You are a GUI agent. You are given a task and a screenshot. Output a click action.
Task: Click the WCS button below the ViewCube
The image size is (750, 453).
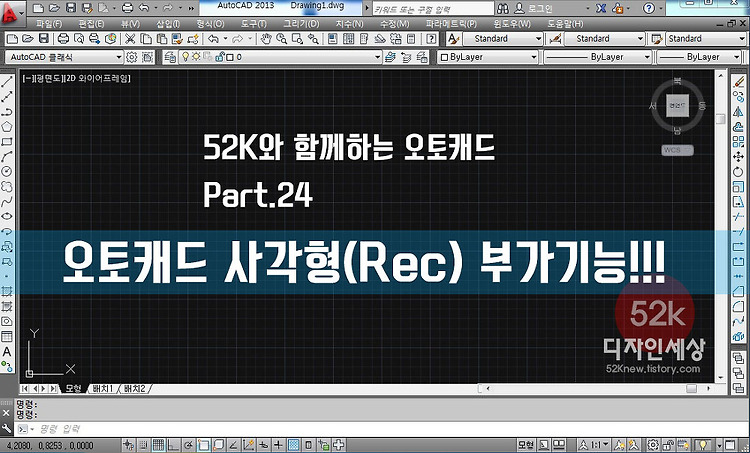[x=677, y=150]
